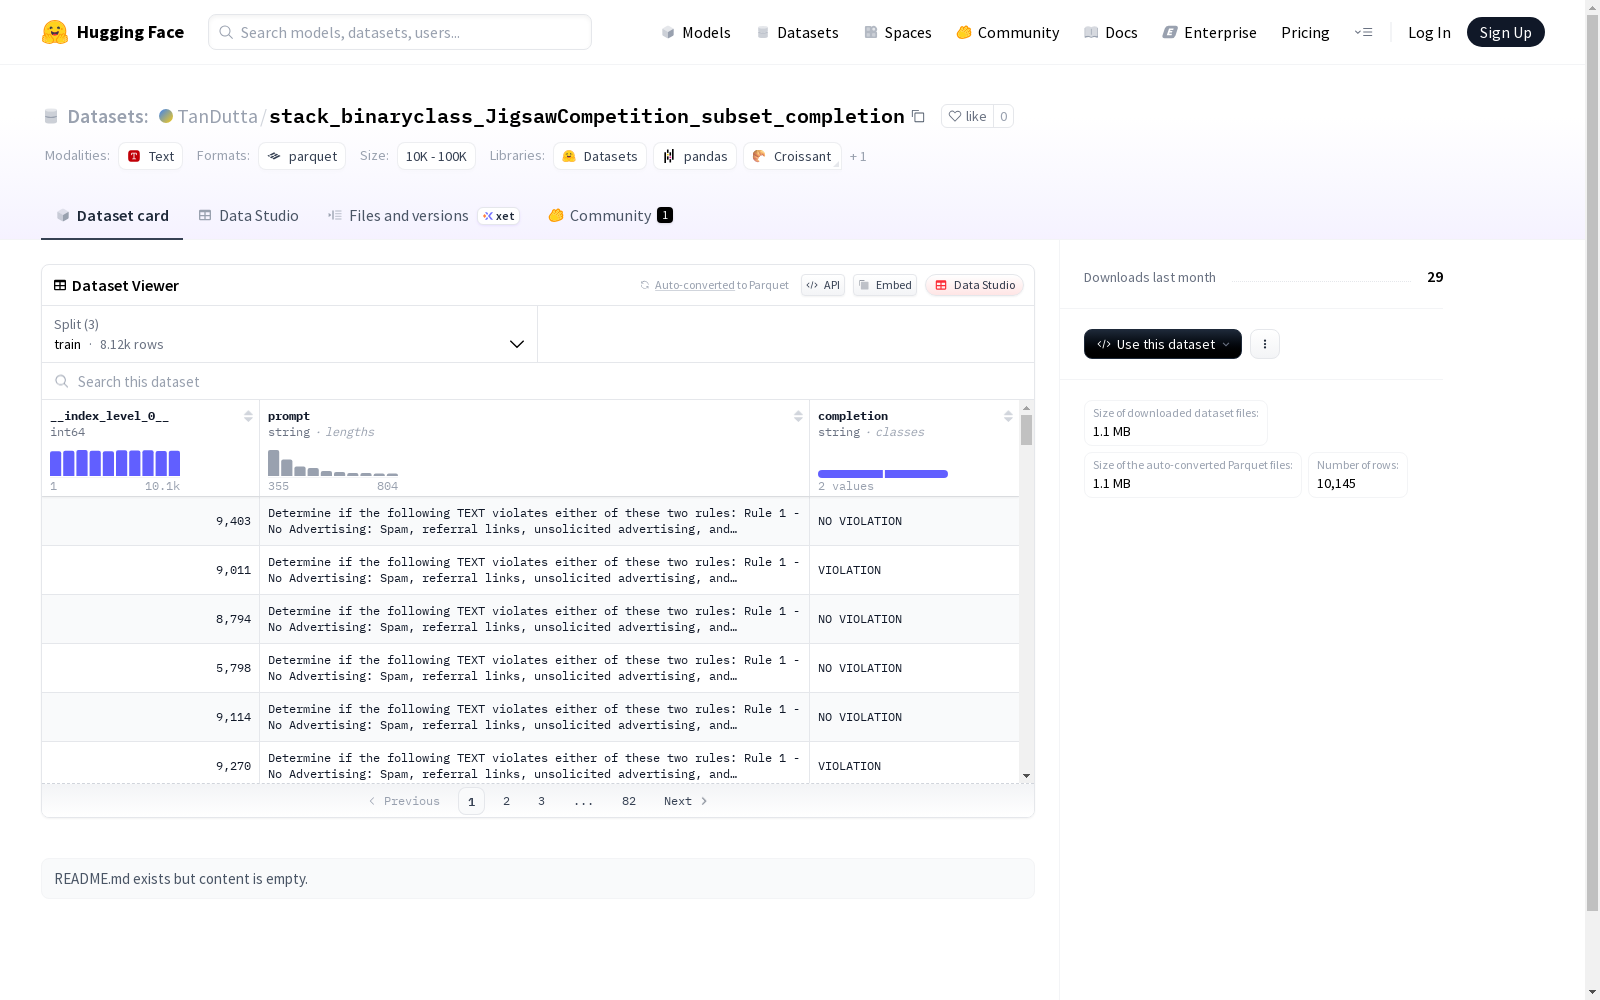Copy dataset name with the copy icon
Screen dimensions: 1600x1000
pos(918,116)
